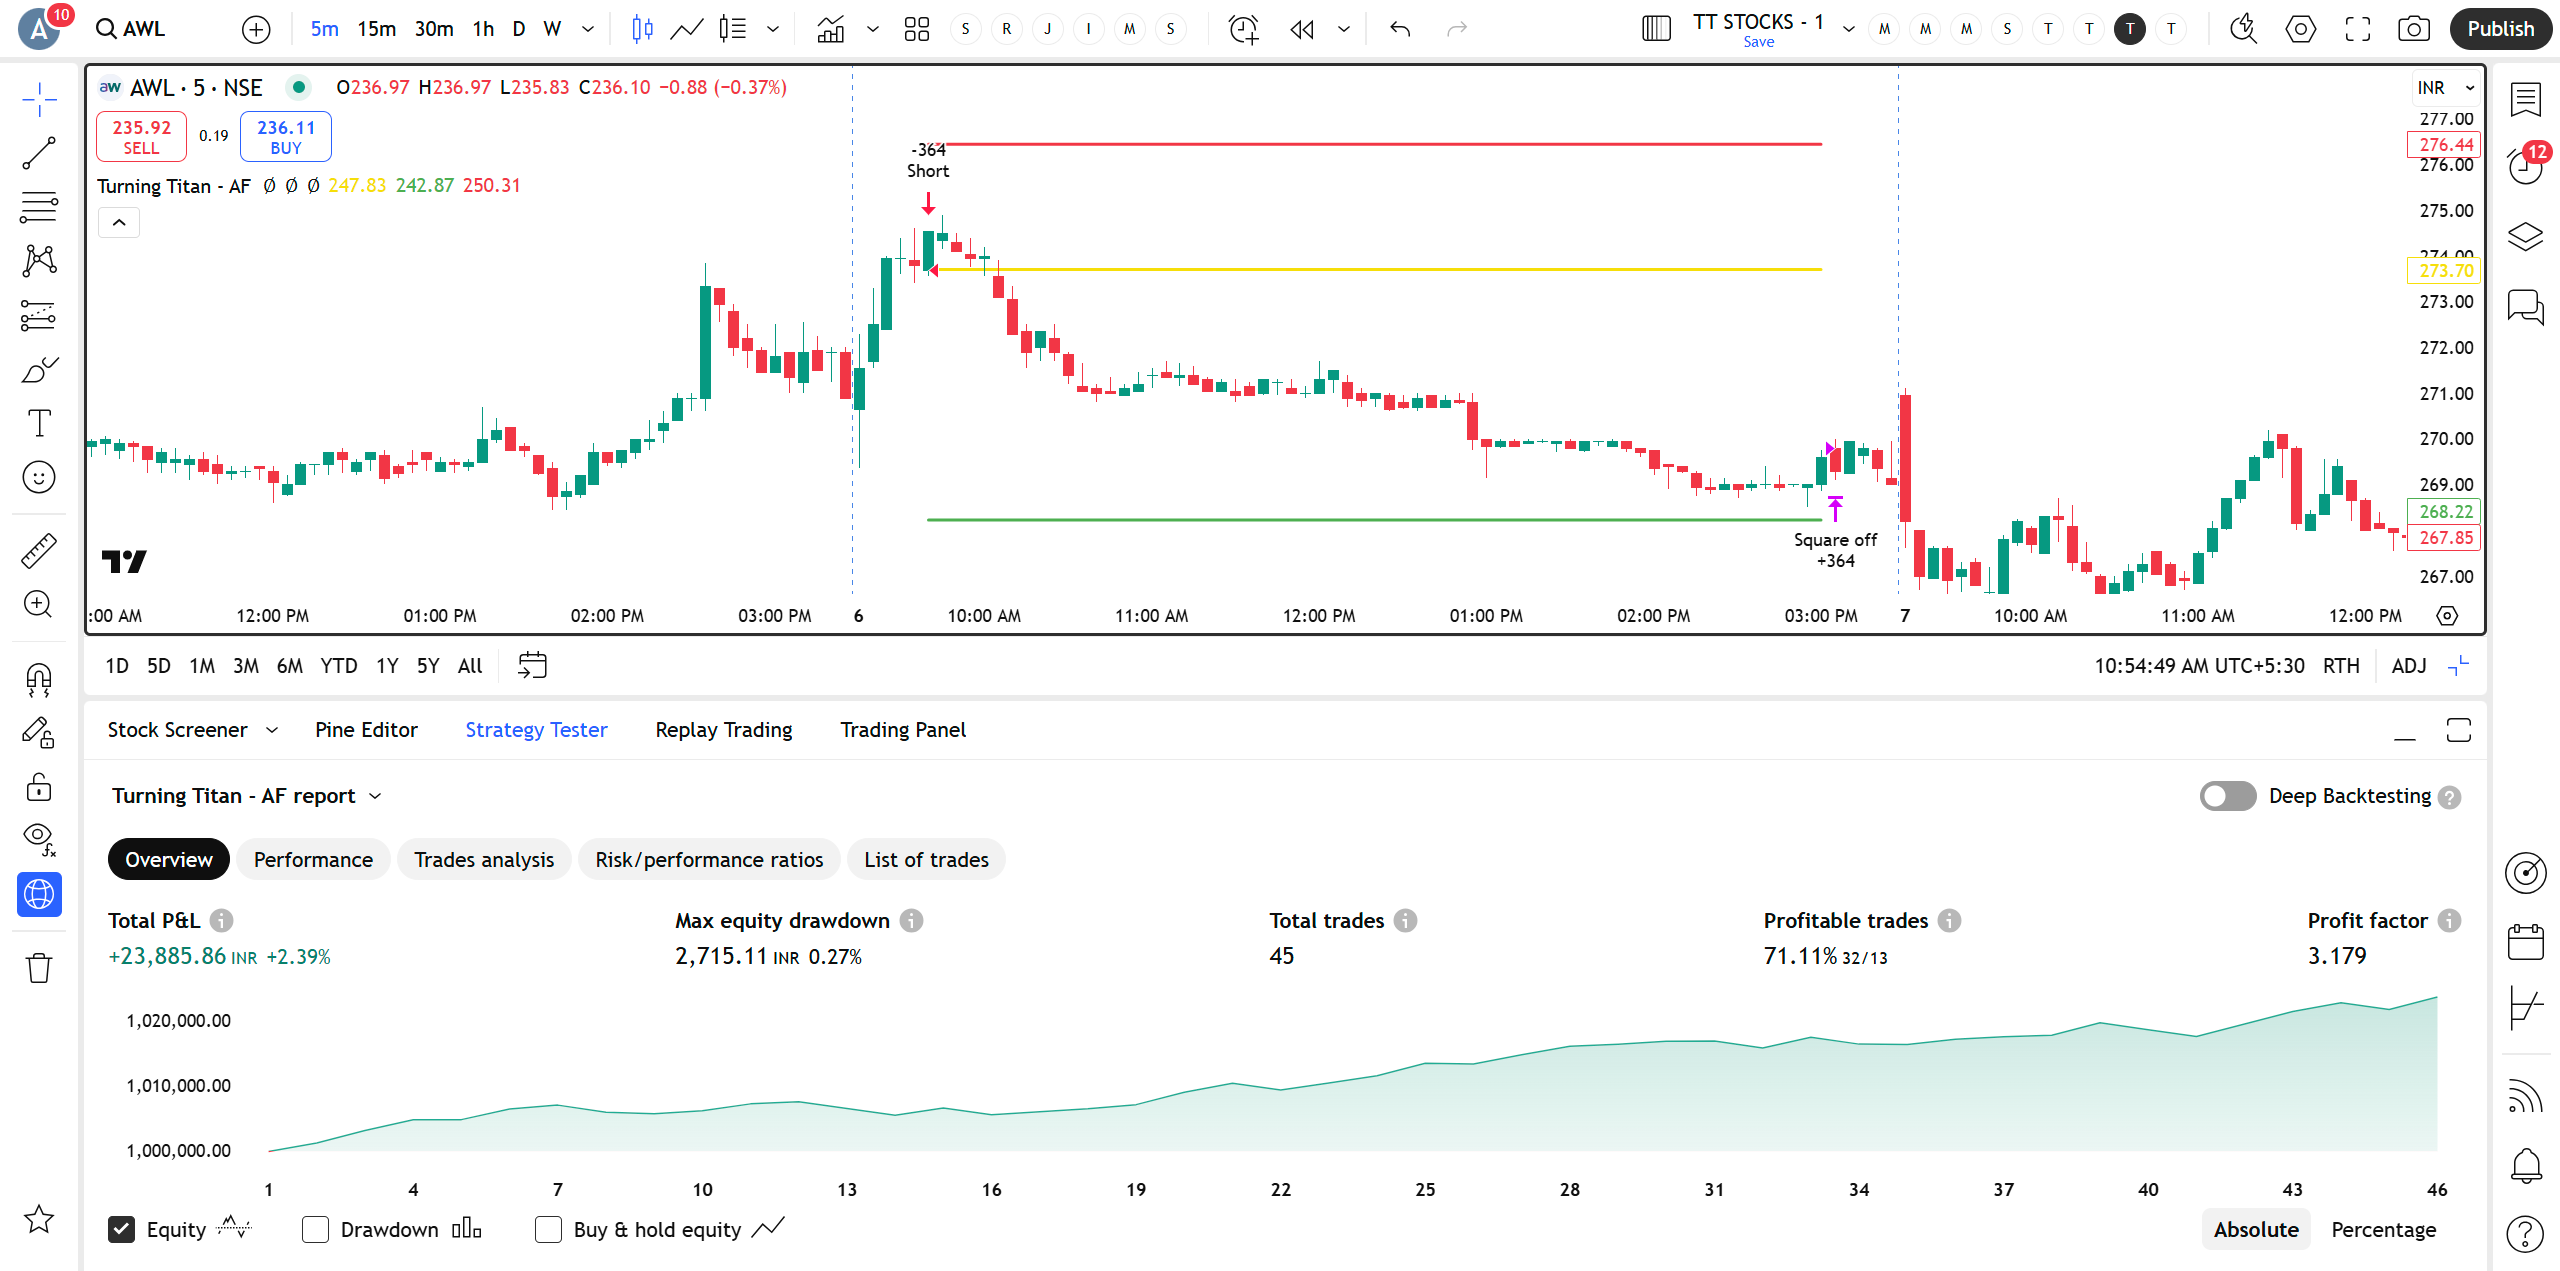Toggle Deep Backtesting switch

click(x=2227, y=796)
